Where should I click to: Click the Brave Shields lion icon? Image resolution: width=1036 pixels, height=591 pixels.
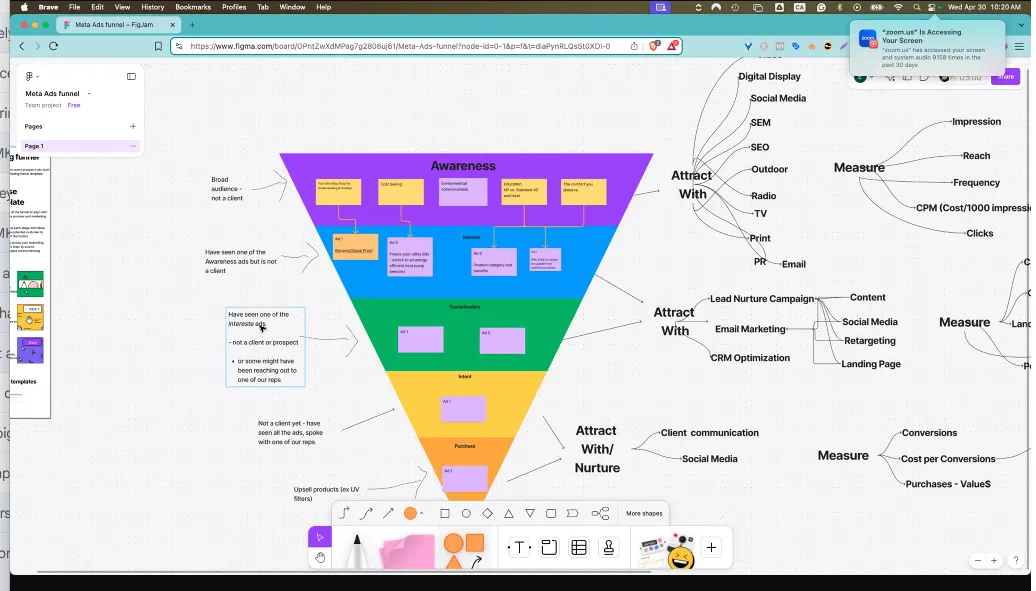click(x=654, y=46)
